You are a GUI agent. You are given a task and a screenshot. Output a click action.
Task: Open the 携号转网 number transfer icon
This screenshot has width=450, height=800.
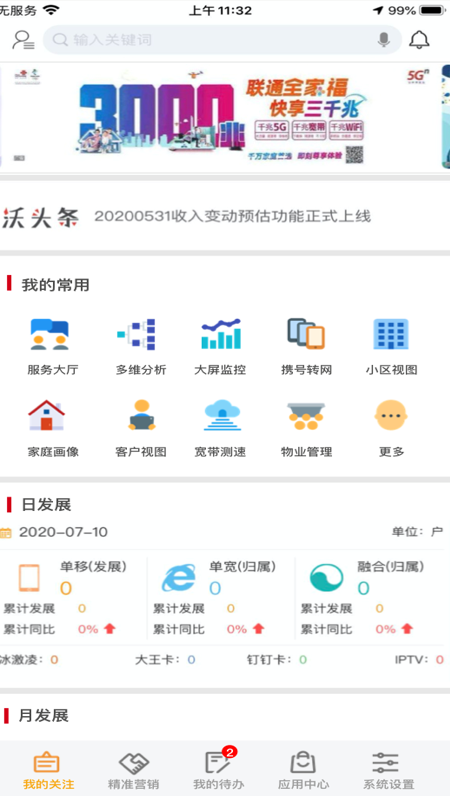click(x=306, y=335)
